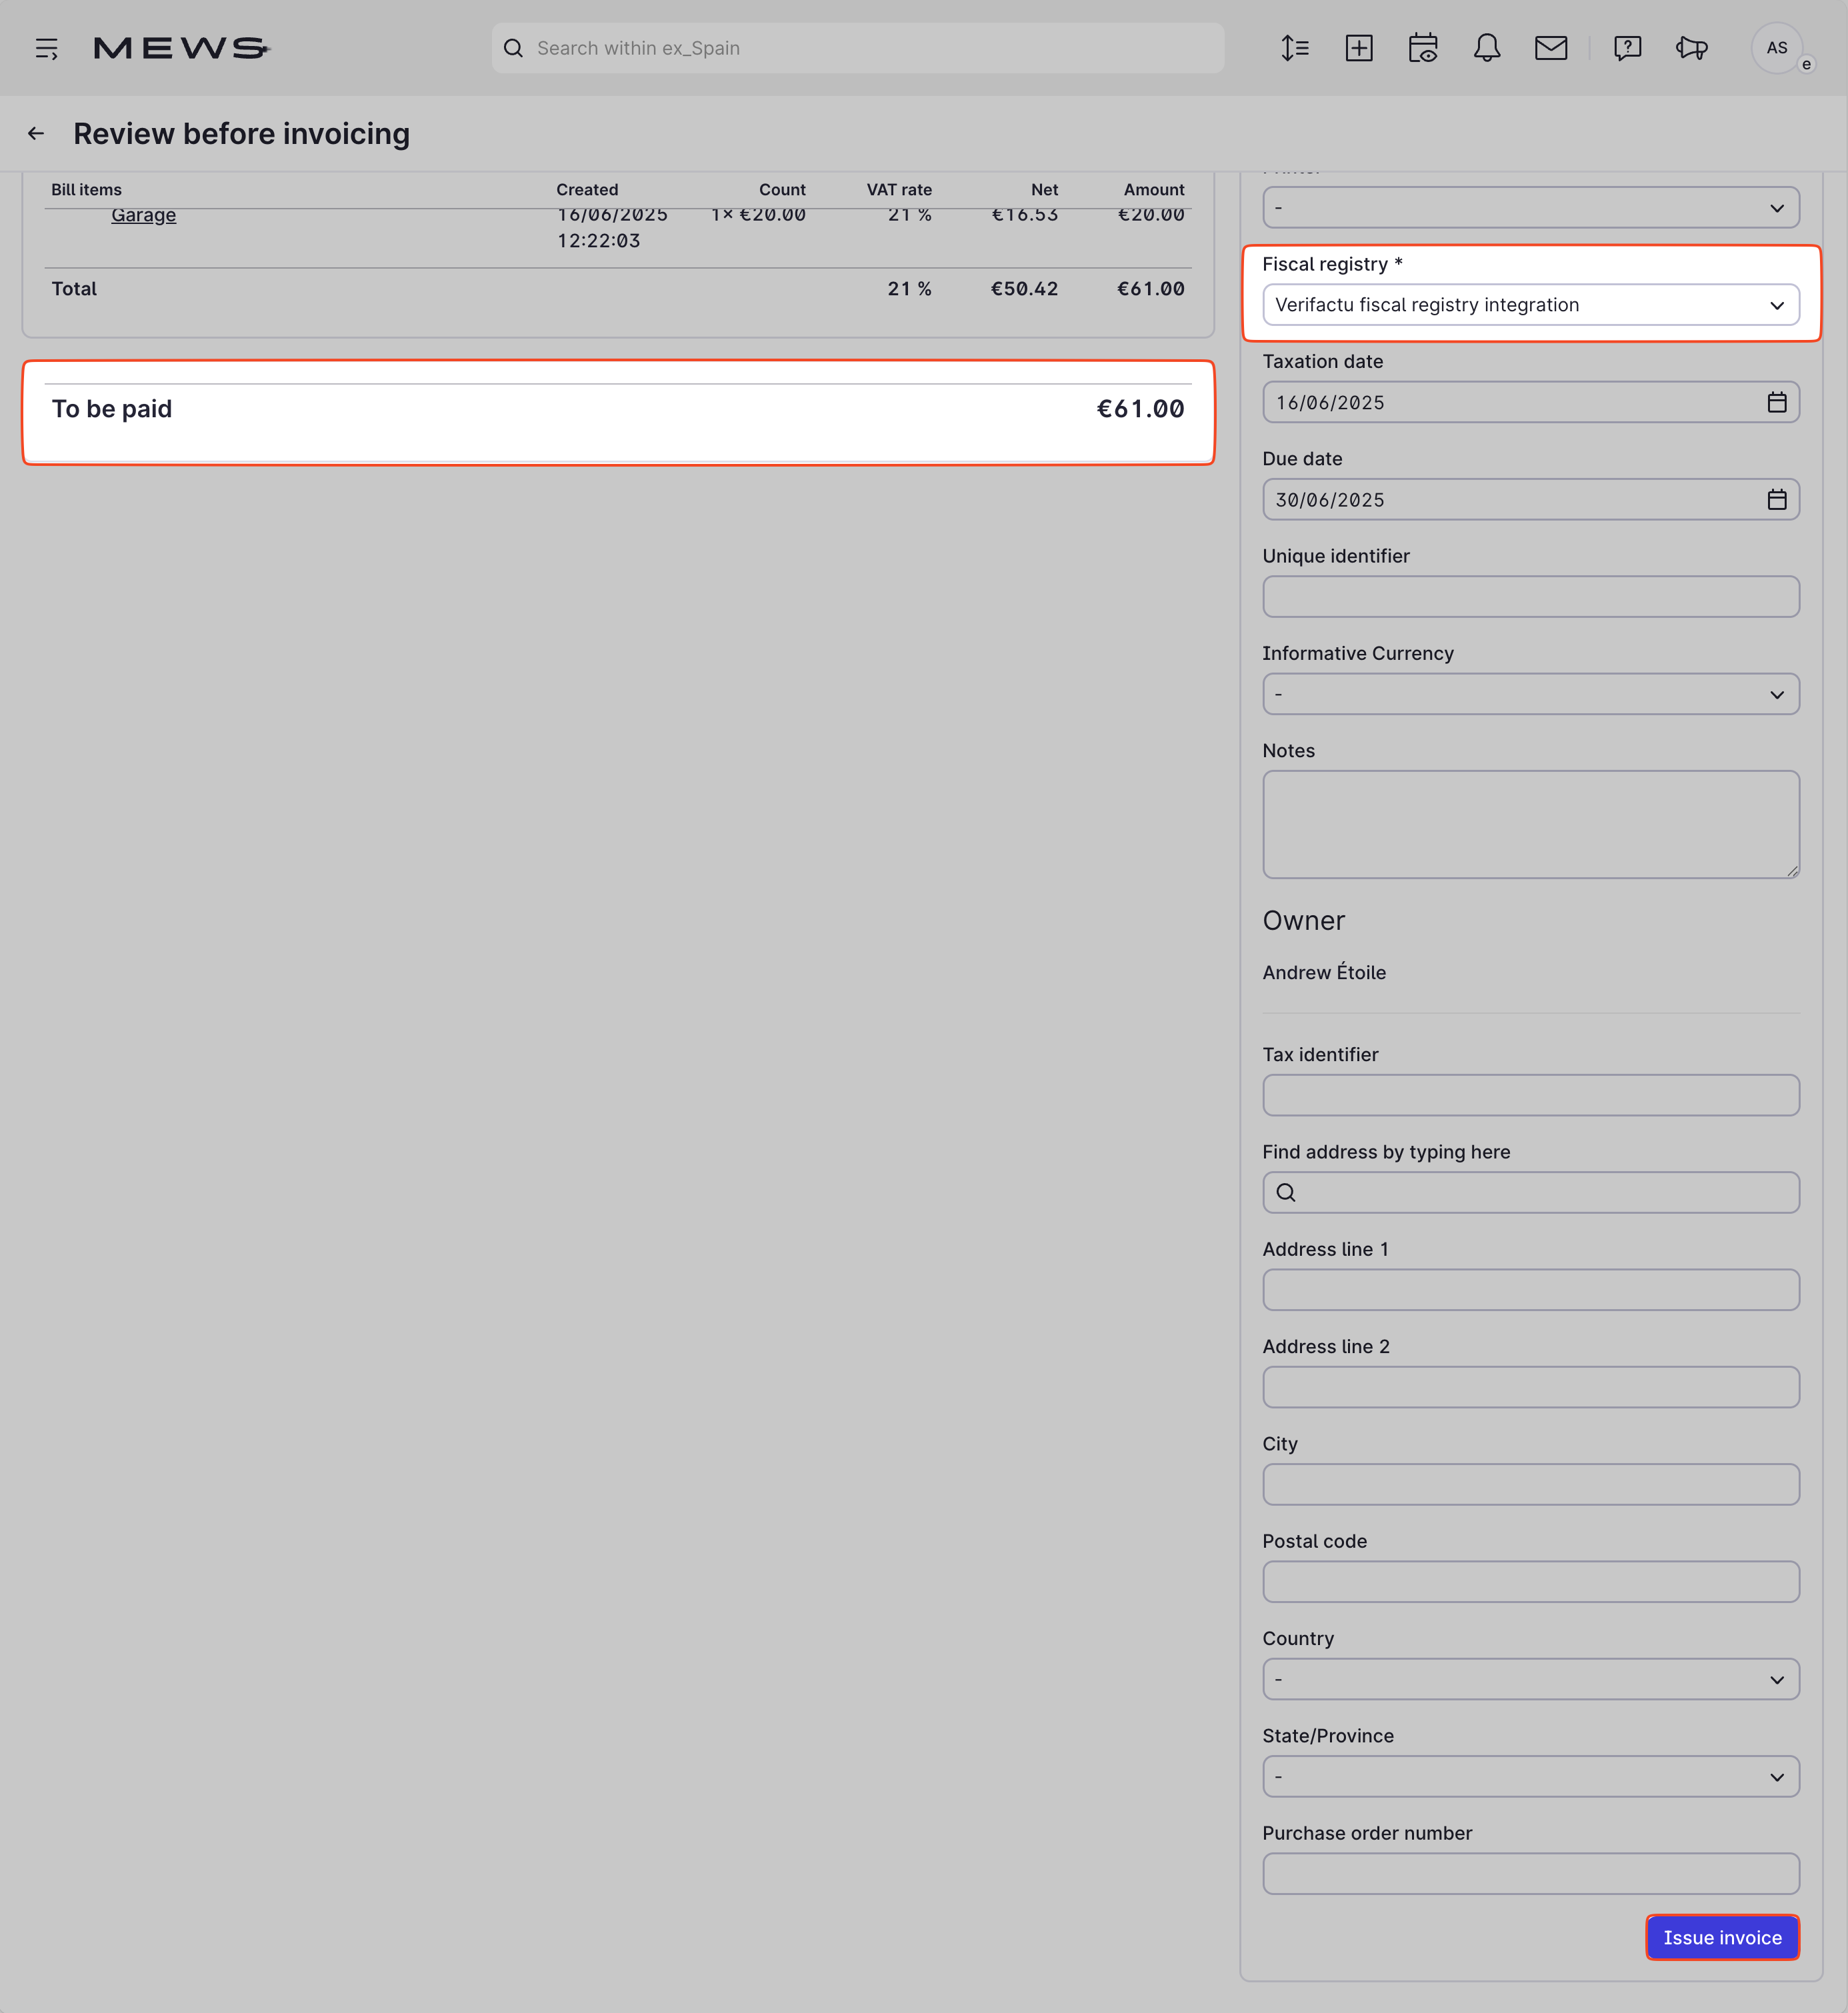Focus the Postal code input
This screenshot has height=2013, width=1848.
(1531, 1582)
